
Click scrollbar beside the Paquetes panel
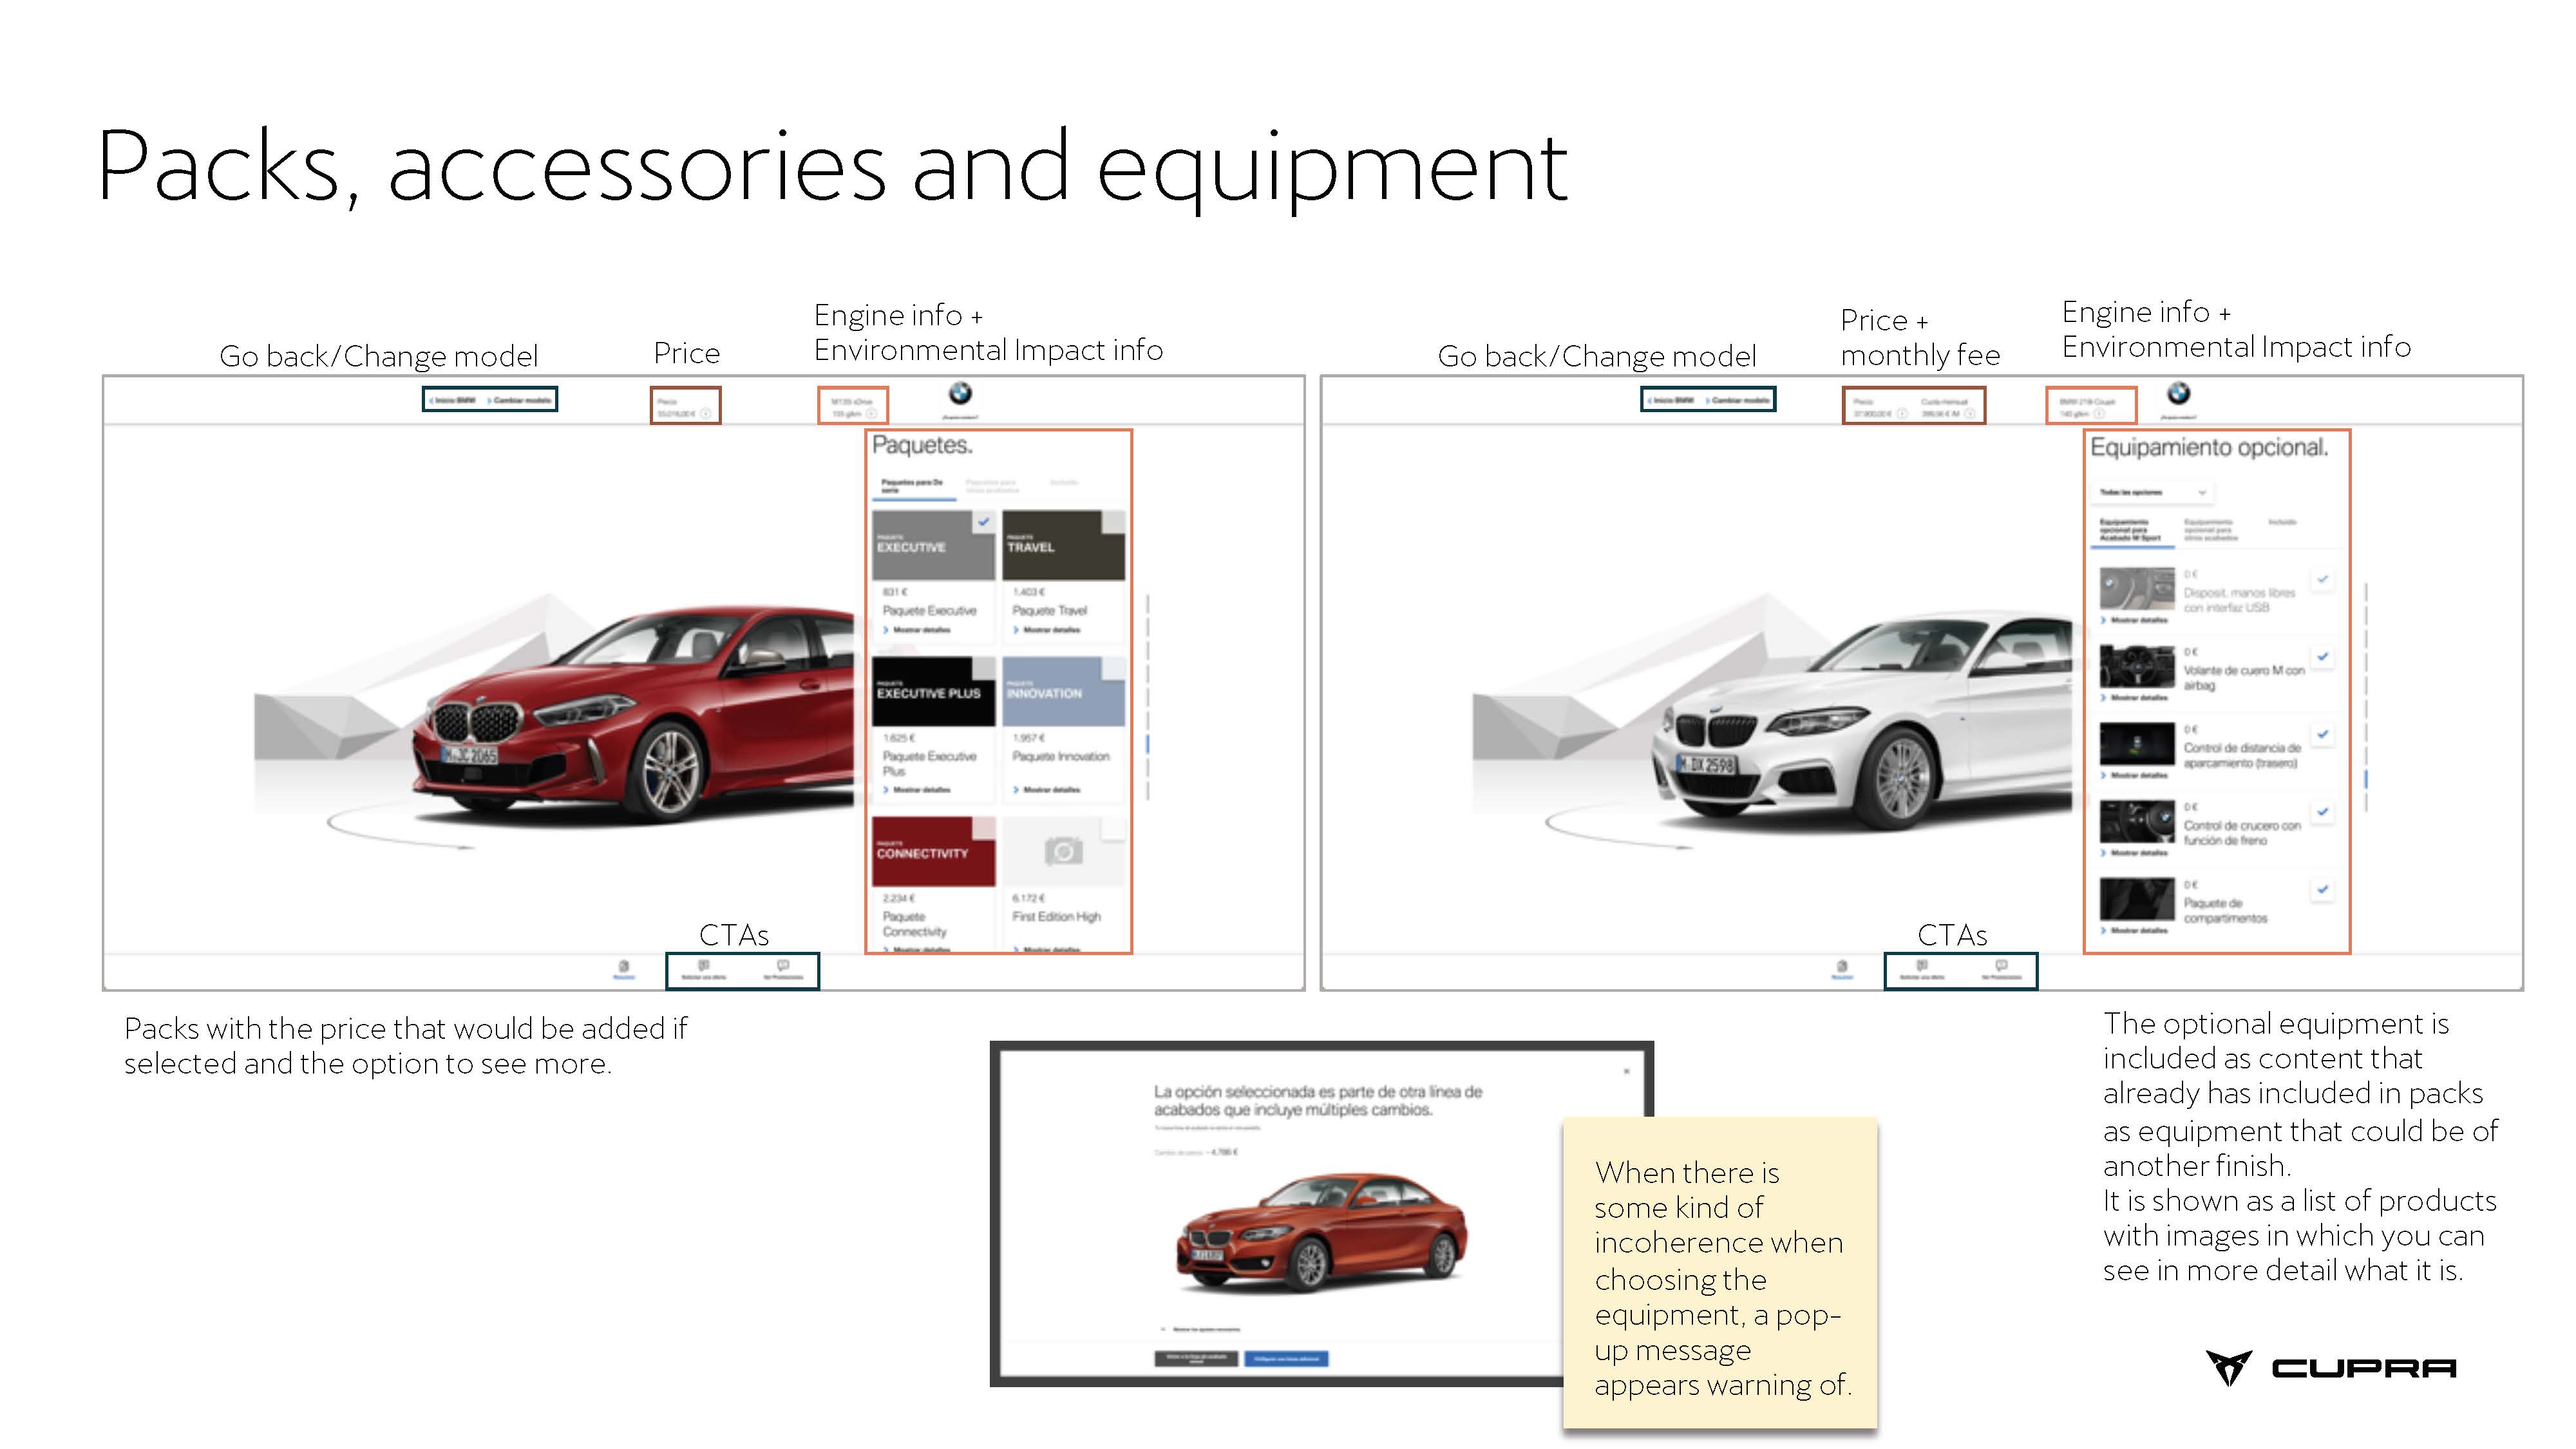pos(1147,697)
